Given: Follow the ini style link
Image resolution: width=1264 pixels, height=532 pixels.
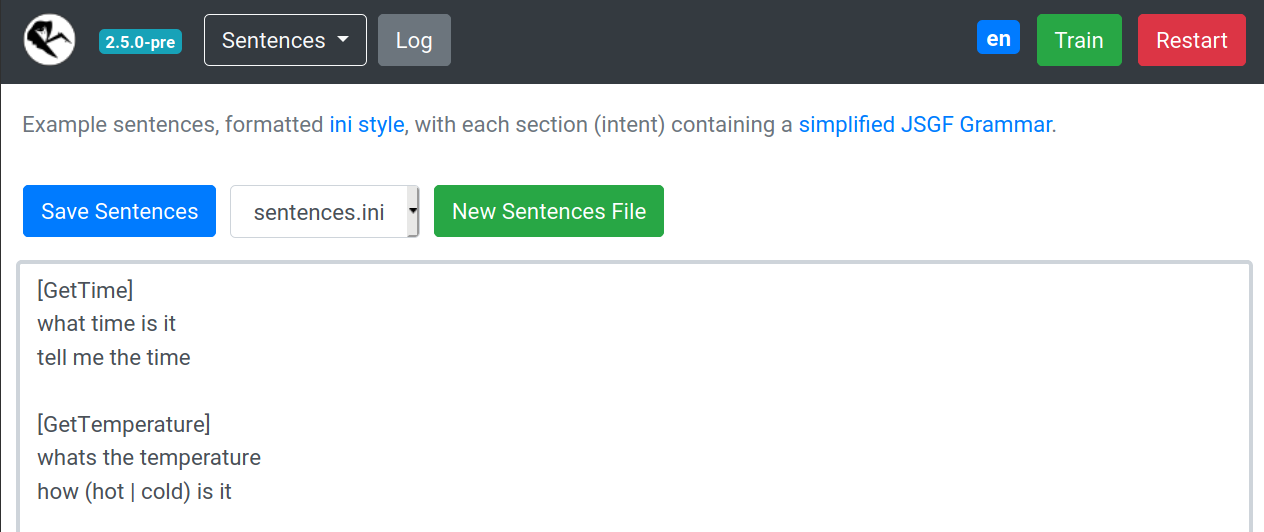Looking at the screenshot, I should [x=367, y=125].
